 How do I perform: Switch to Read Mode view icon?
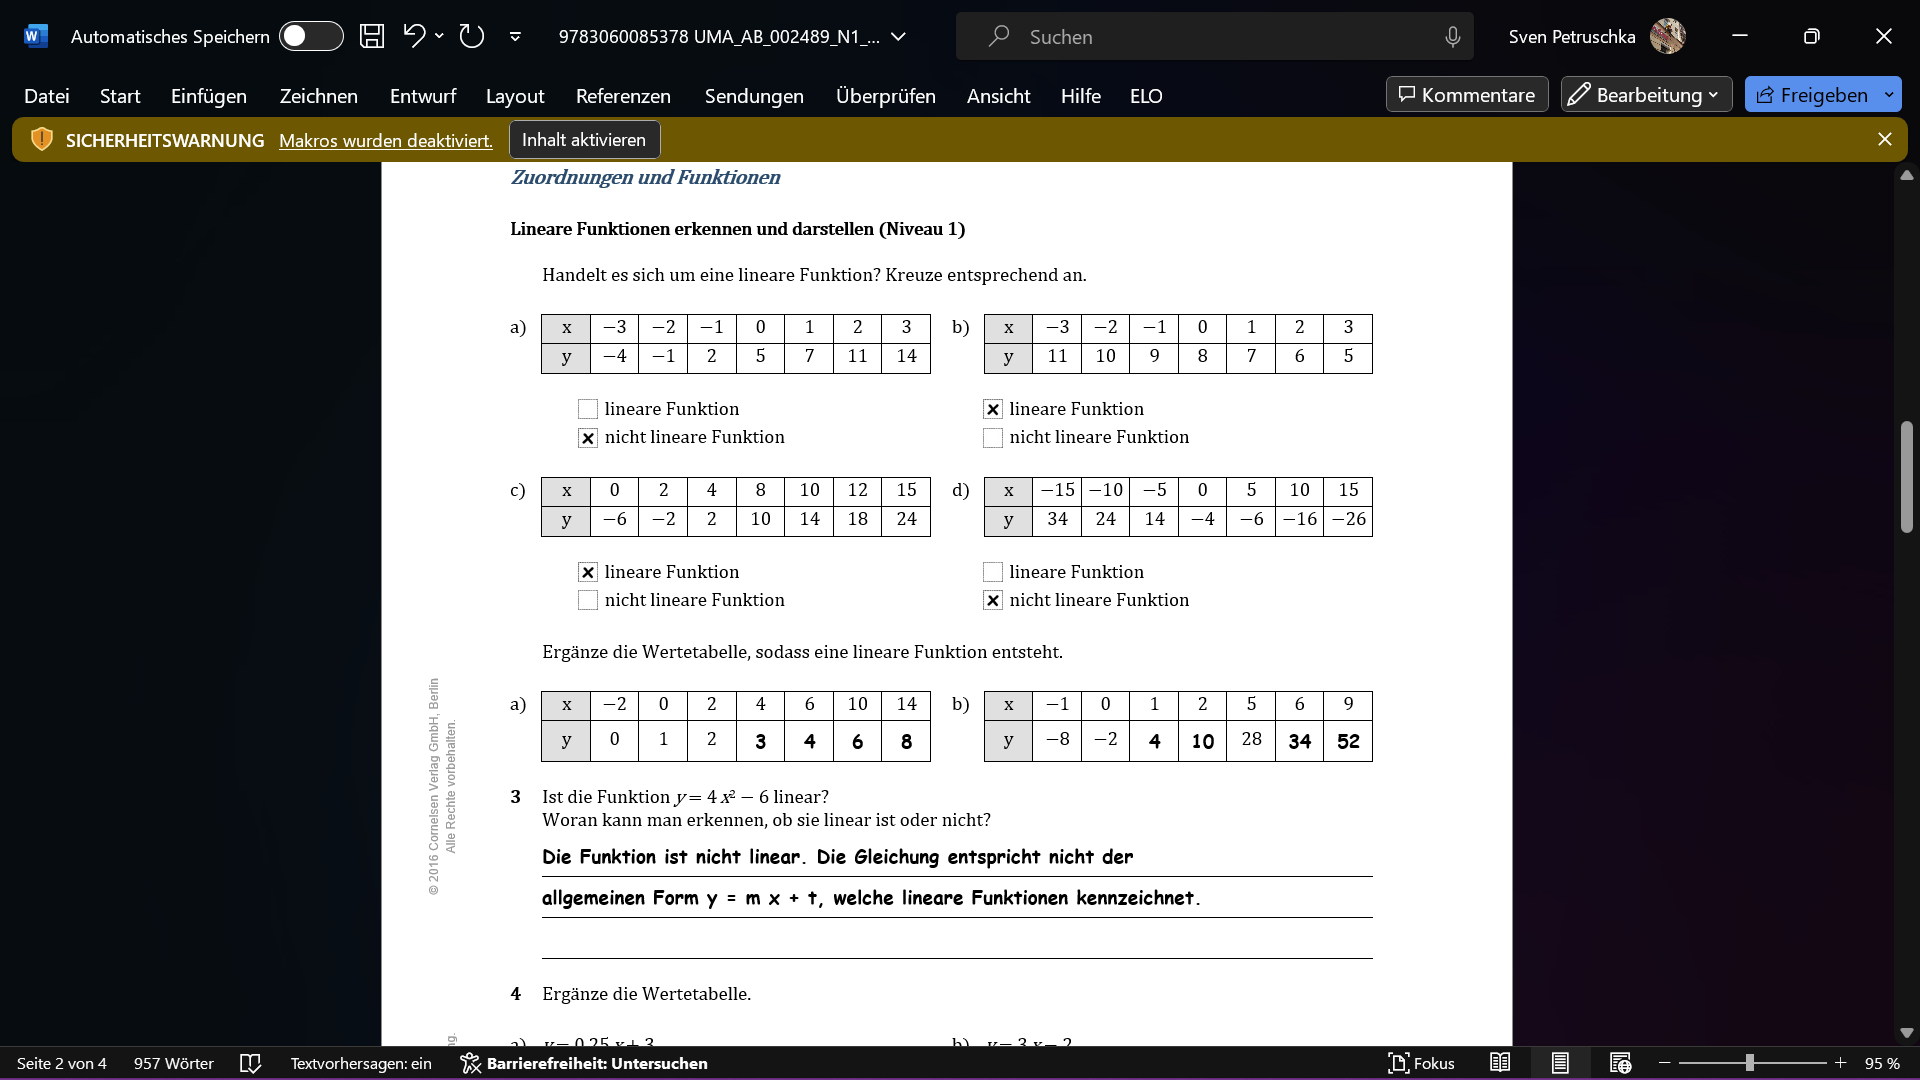click(x=1500, y=1063)
